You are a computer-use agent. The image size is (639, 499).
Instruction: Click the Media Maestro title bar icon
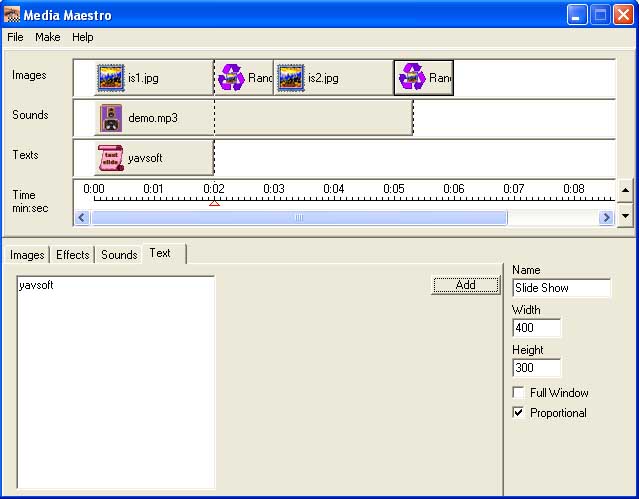(12, 15)
